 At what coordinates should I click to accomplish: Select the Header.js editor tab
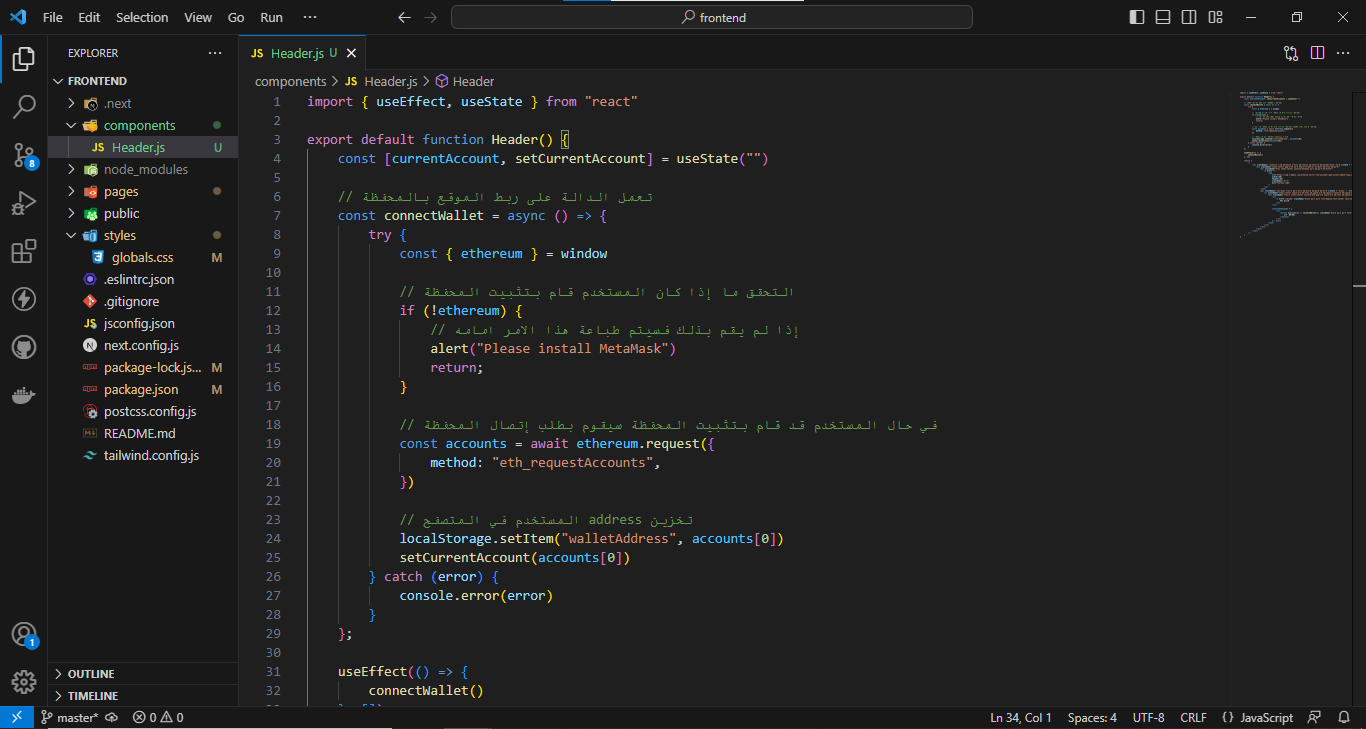tap(295, 53)
